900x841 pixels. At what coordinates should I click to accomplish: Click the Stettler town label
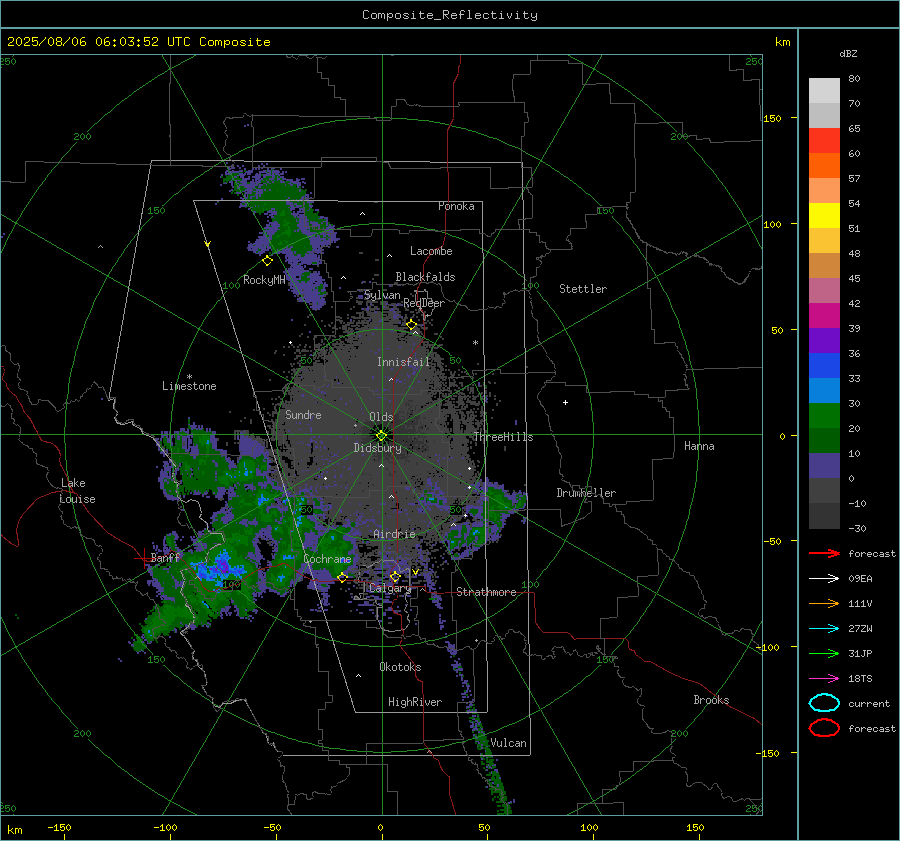[583, 289]
